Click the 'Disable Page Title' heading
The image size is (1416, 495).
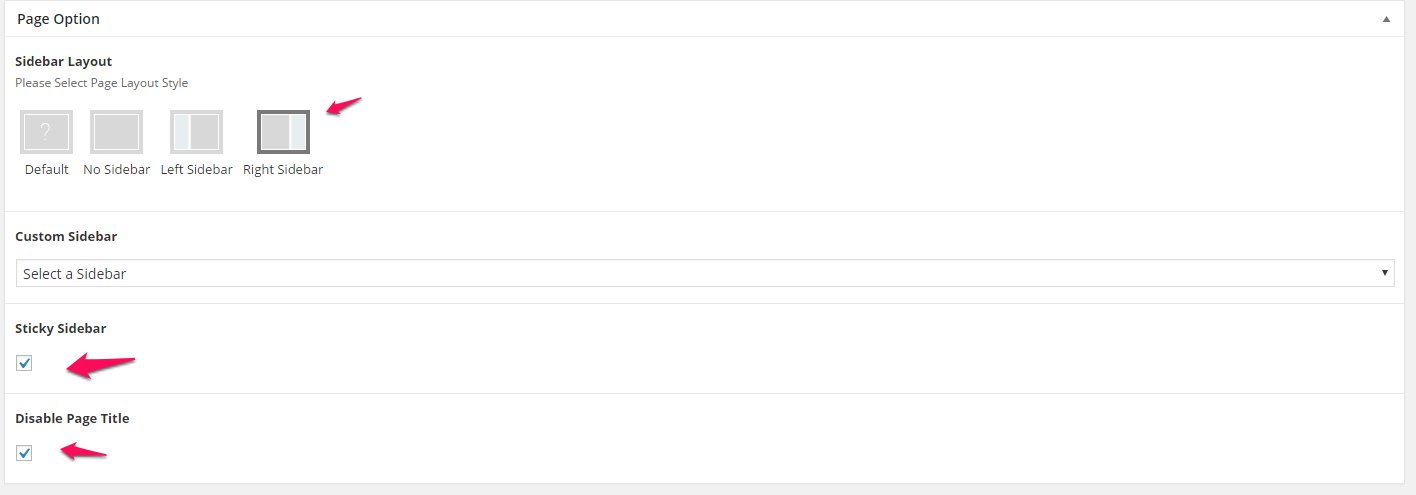pos(72,418)
